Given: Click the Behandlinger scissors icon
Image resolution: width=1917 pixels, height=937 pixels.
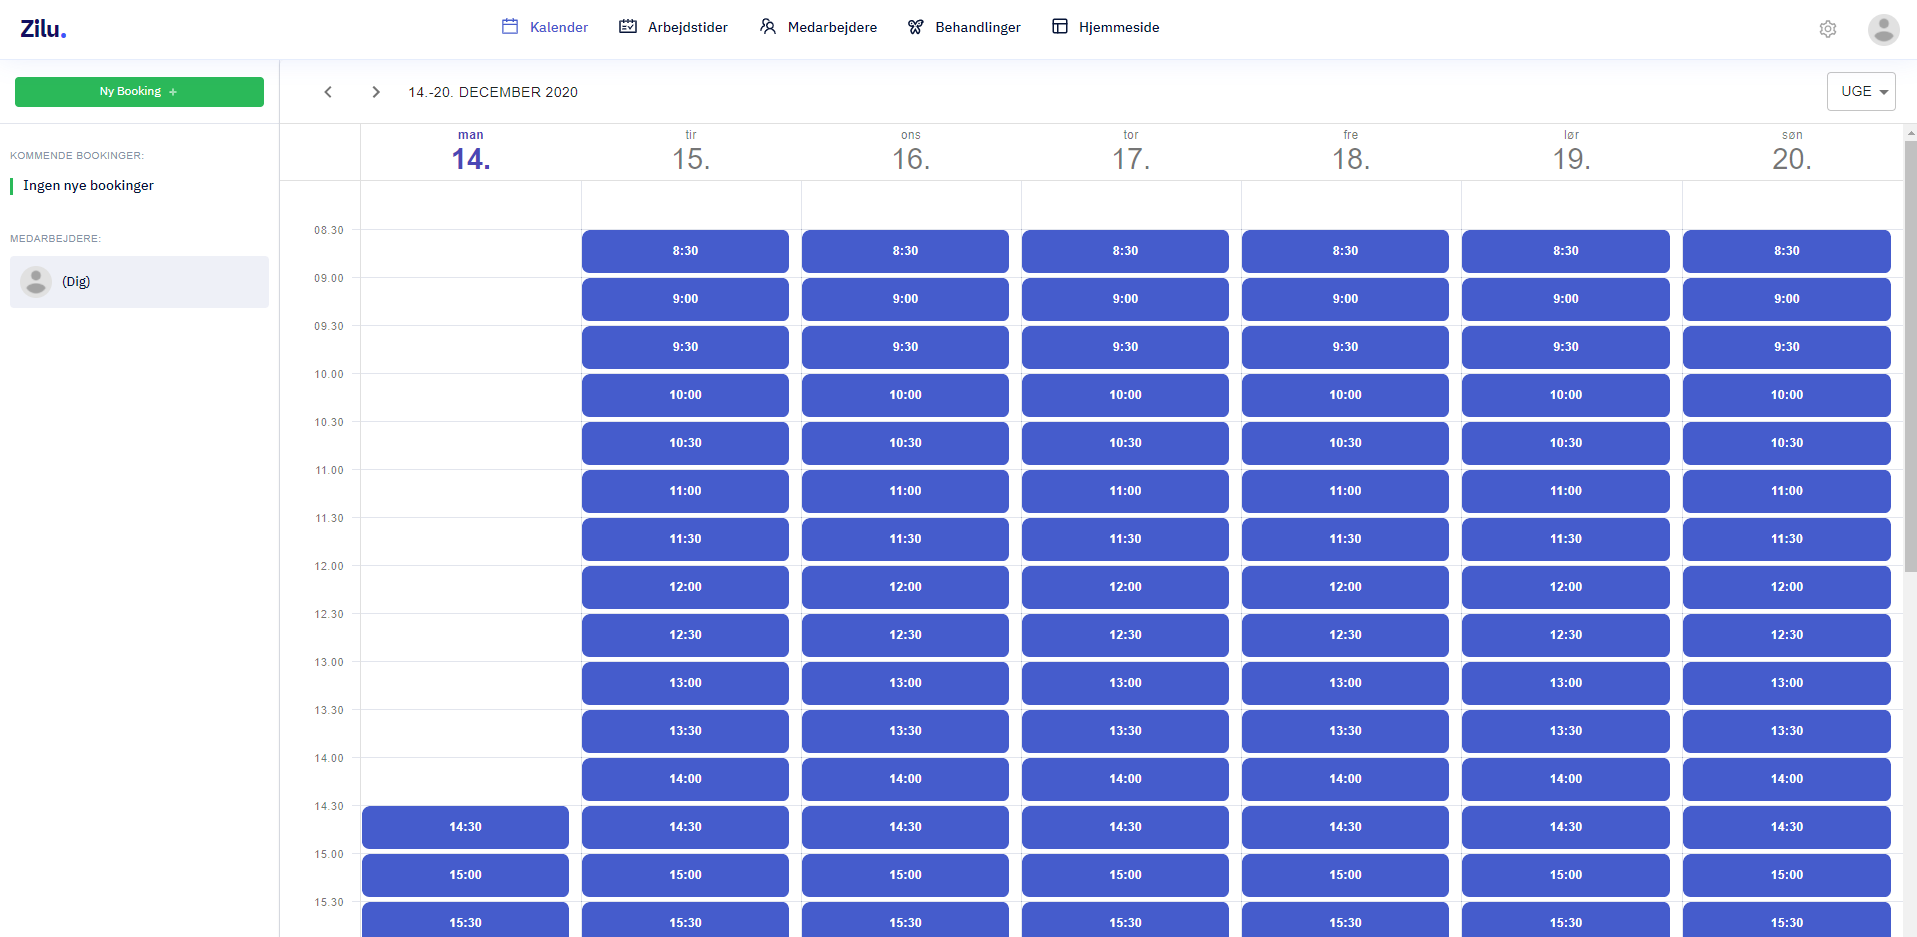Looking at the screenshot, I should point(915,27).
